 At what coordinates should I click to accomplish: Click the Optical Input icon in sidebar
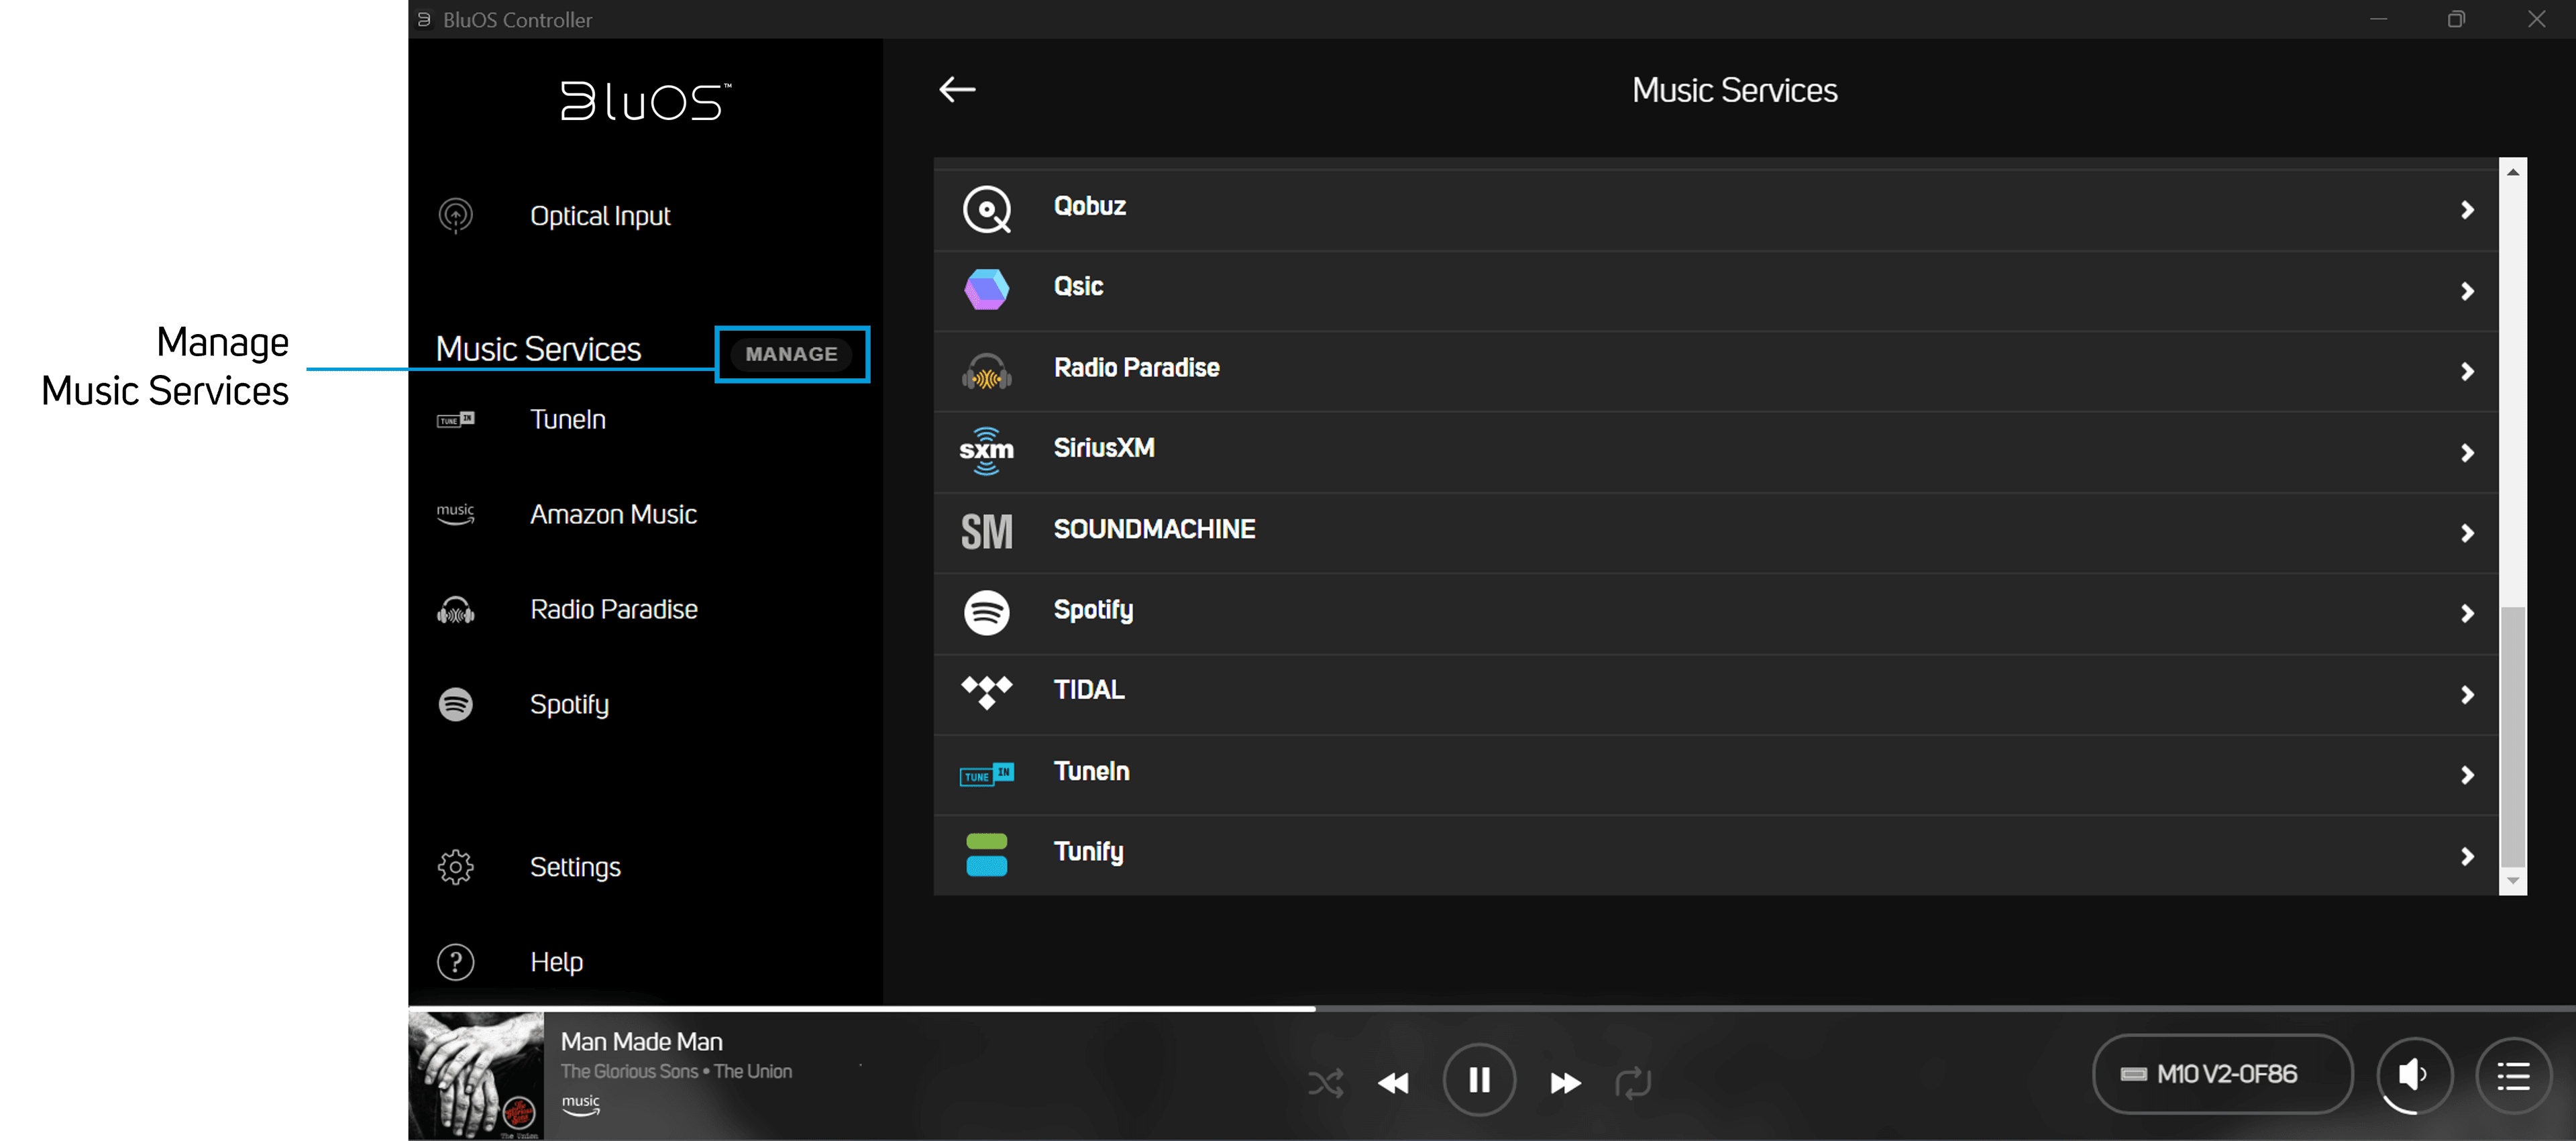point(456,215)
